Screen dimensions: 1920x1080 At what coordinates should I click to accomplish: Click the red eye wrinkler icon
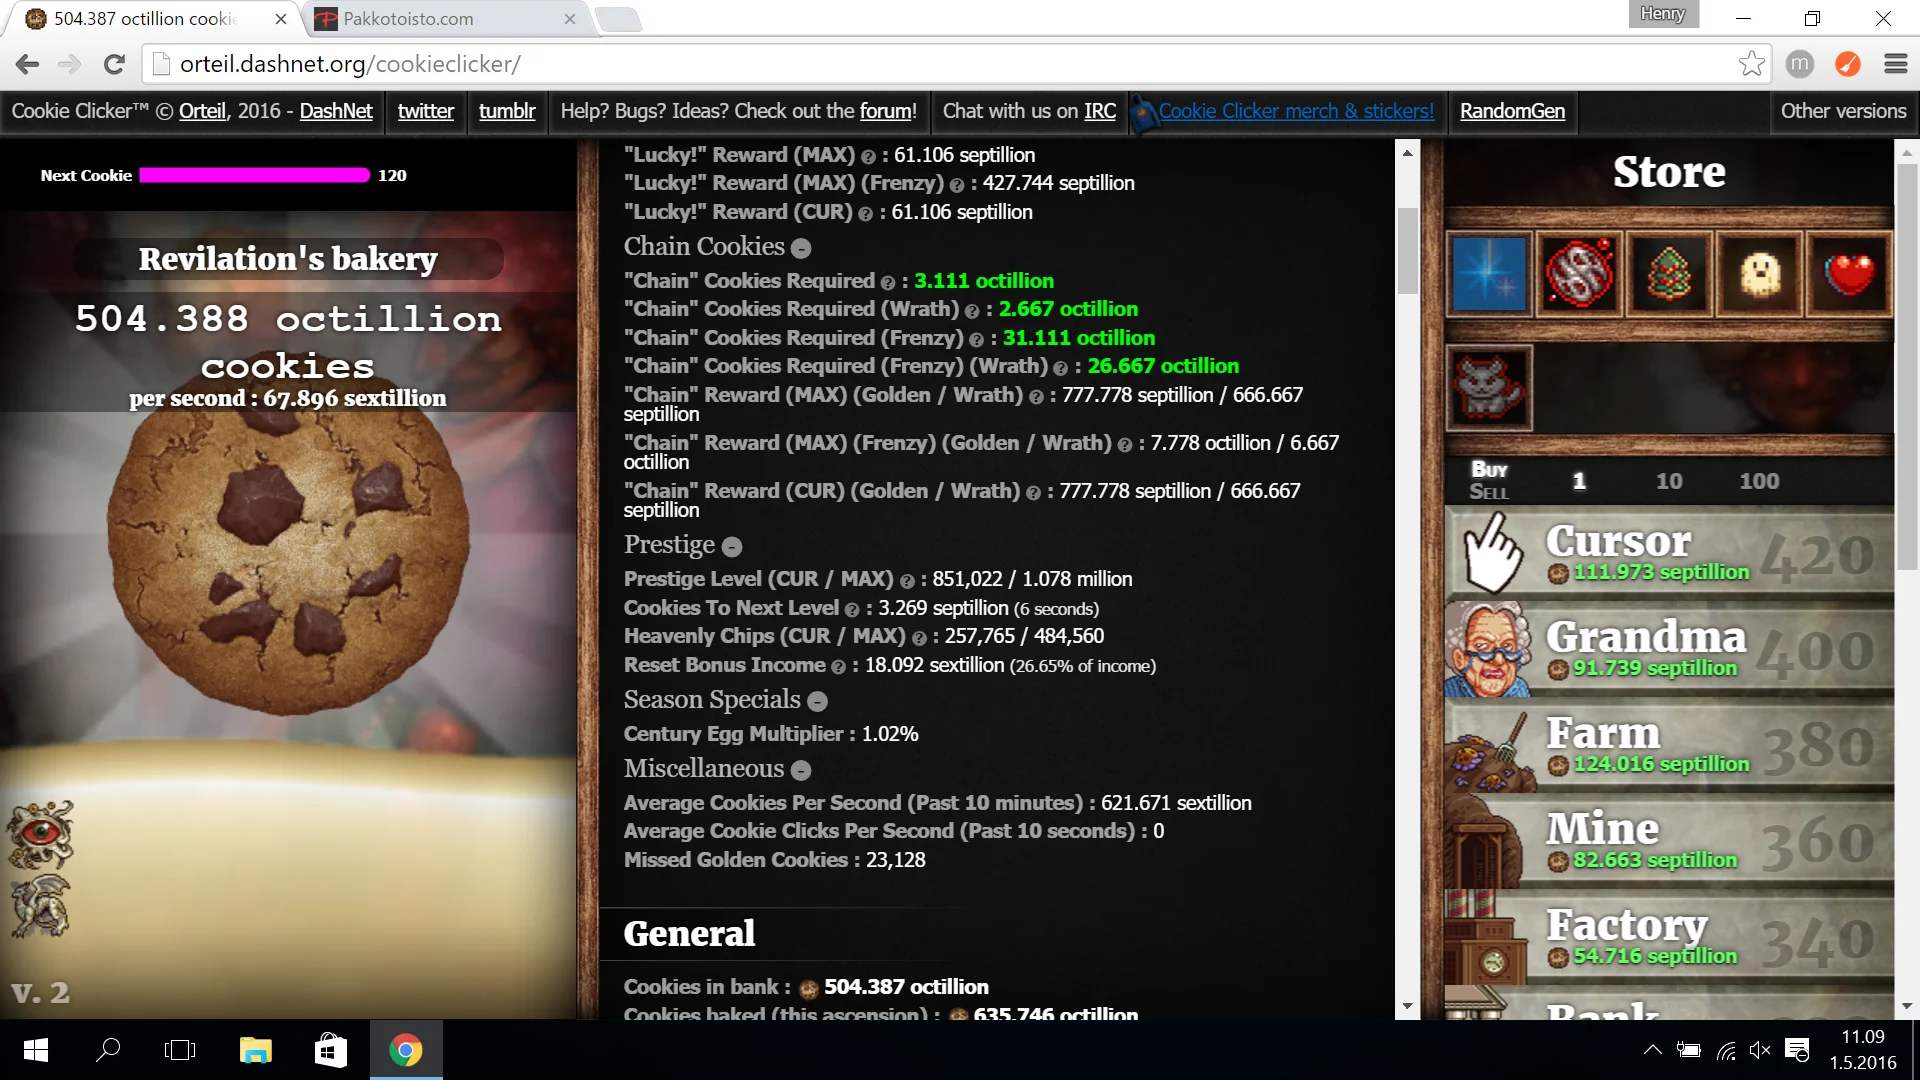tap(40, 834)
